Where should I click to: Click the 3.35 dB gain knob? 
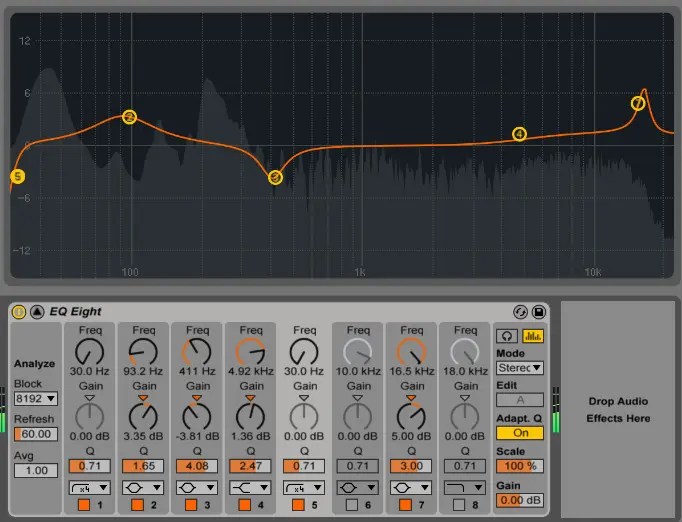coord(143,416)
